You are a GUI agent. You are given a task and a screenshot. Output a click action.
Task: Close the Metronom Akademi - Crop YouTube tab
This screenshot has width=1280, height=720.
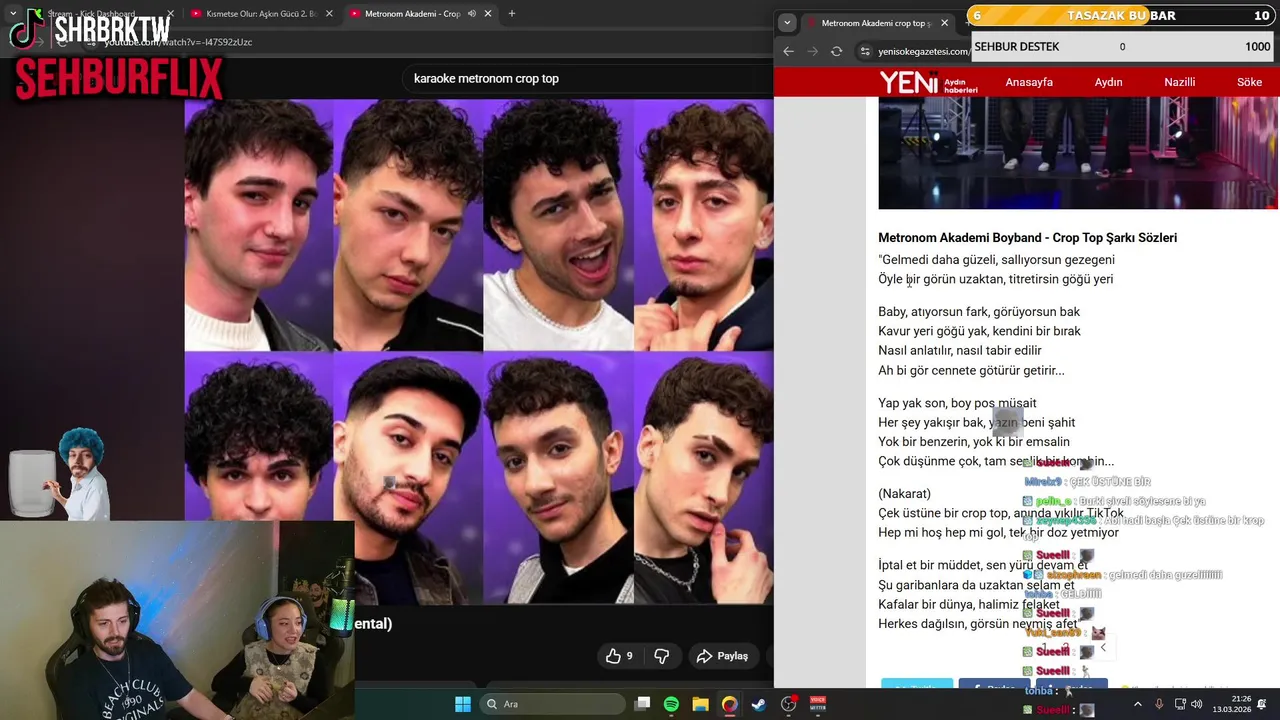[488, 14]
